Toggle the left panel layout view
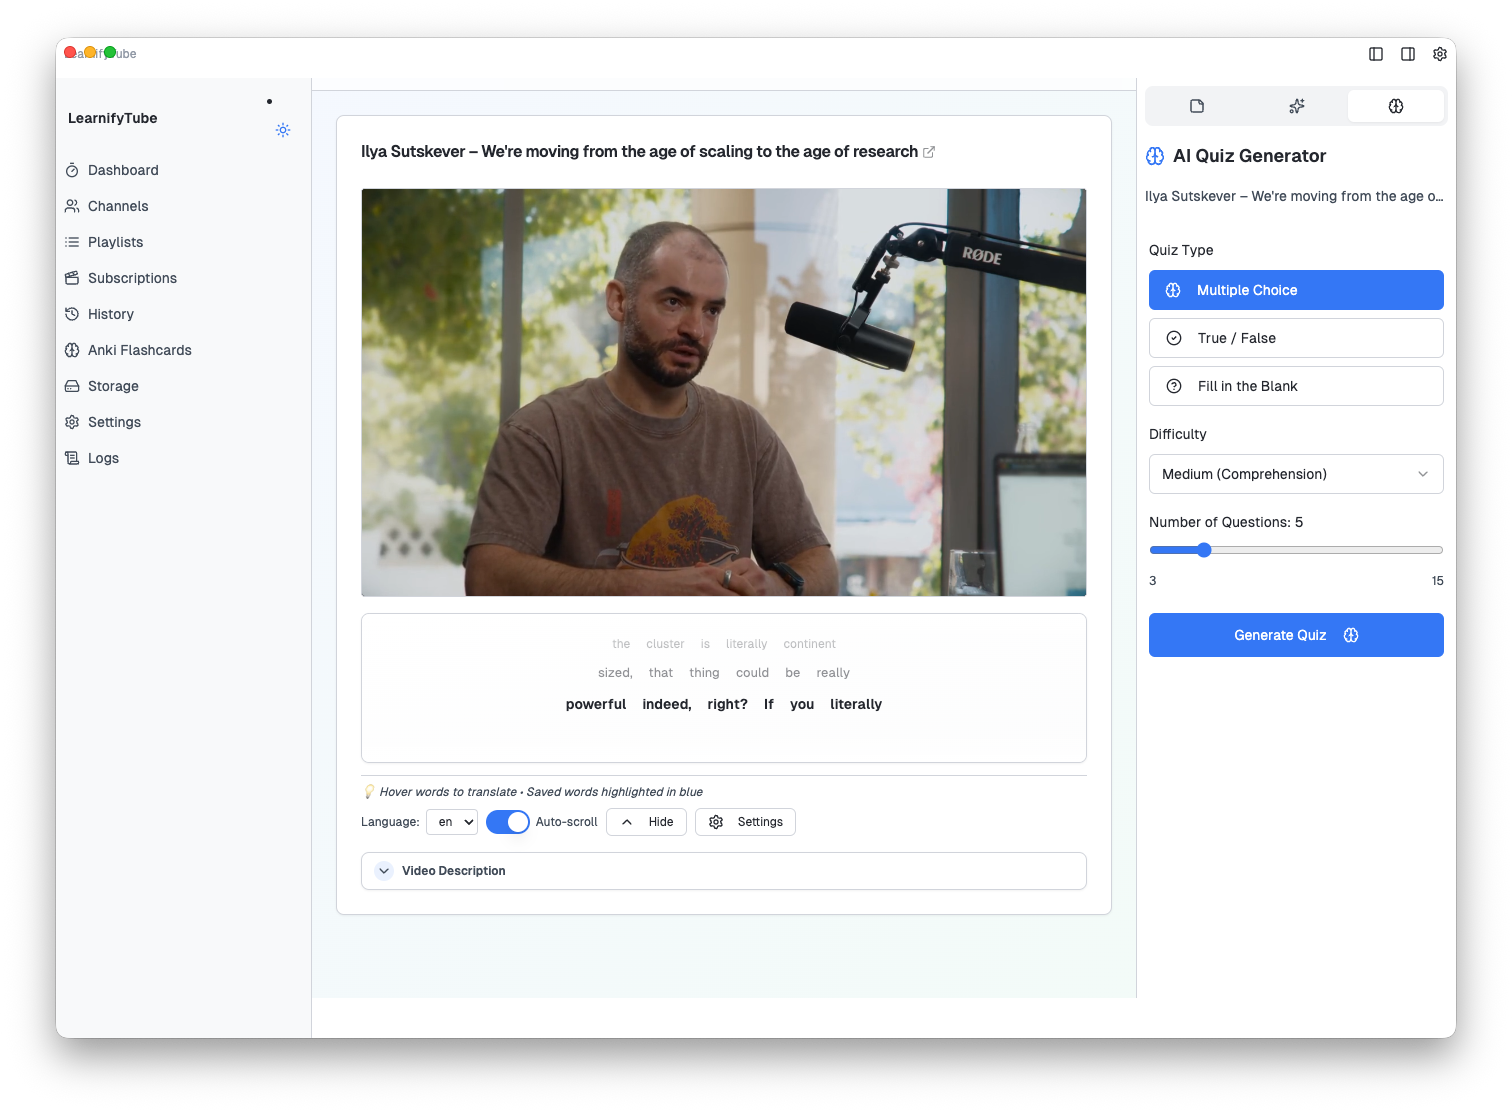This screenshot has height=1112, width=1512. (x=1376, y=54)
